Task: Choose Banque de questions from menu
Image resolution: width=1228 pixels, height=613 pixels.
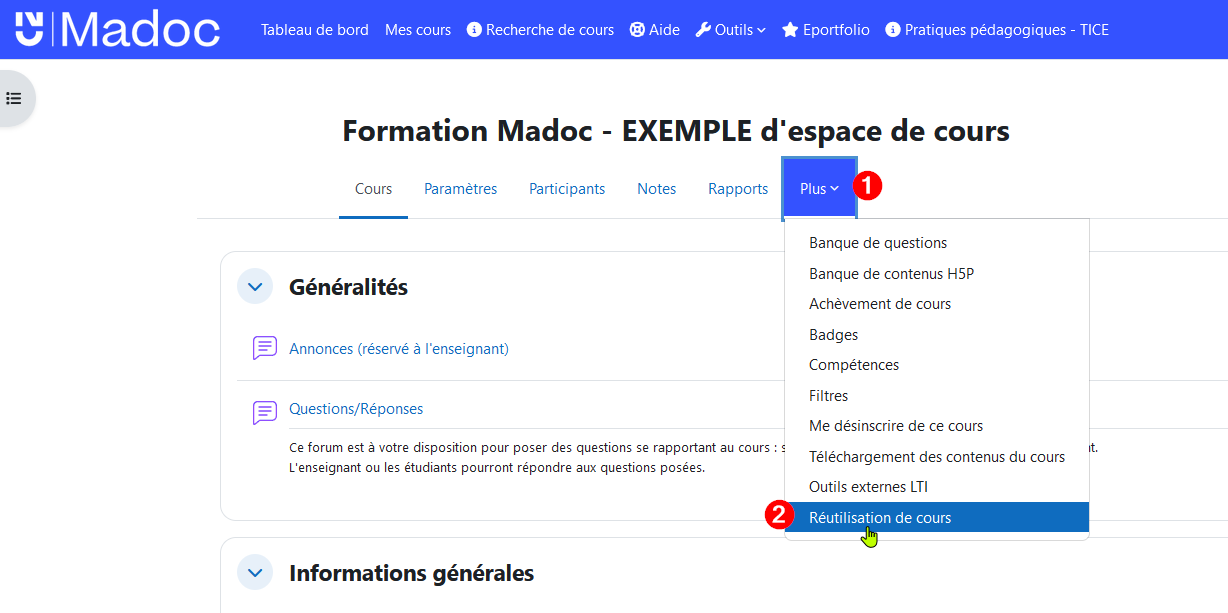Action: 878,243
